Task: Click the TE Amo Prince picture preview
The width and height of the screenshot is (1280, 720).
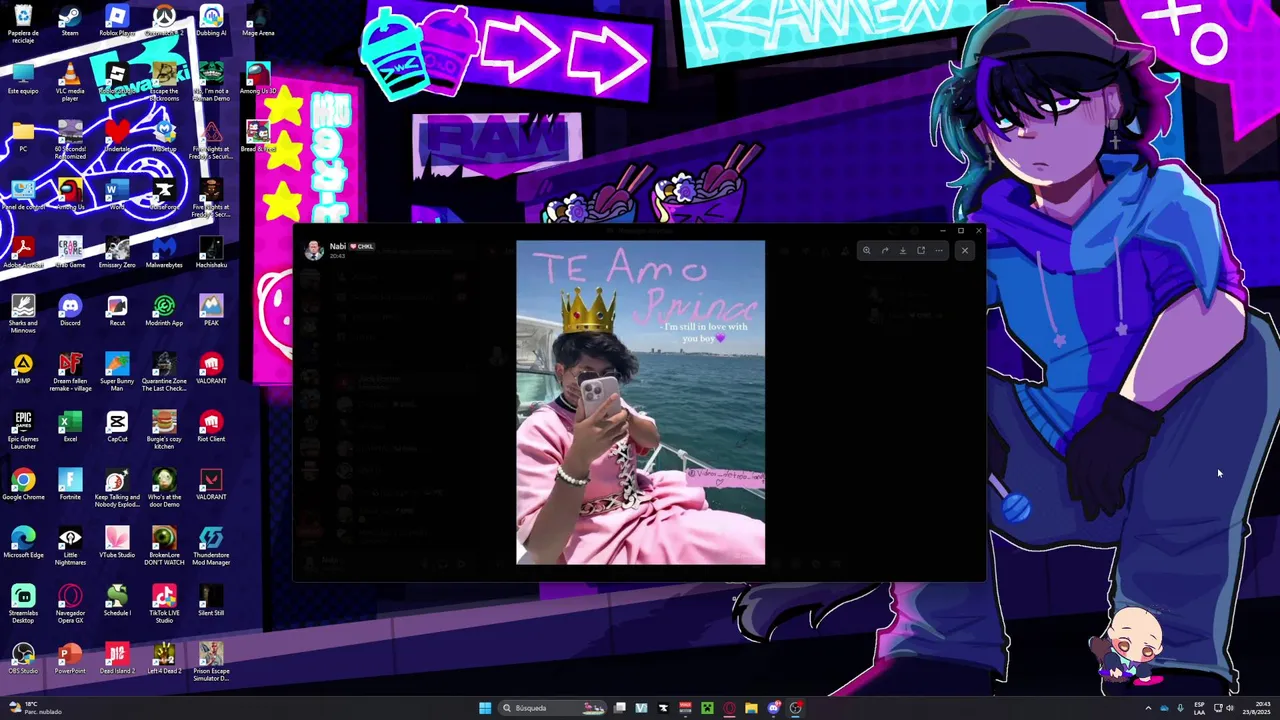Action: tap(640, 402)
